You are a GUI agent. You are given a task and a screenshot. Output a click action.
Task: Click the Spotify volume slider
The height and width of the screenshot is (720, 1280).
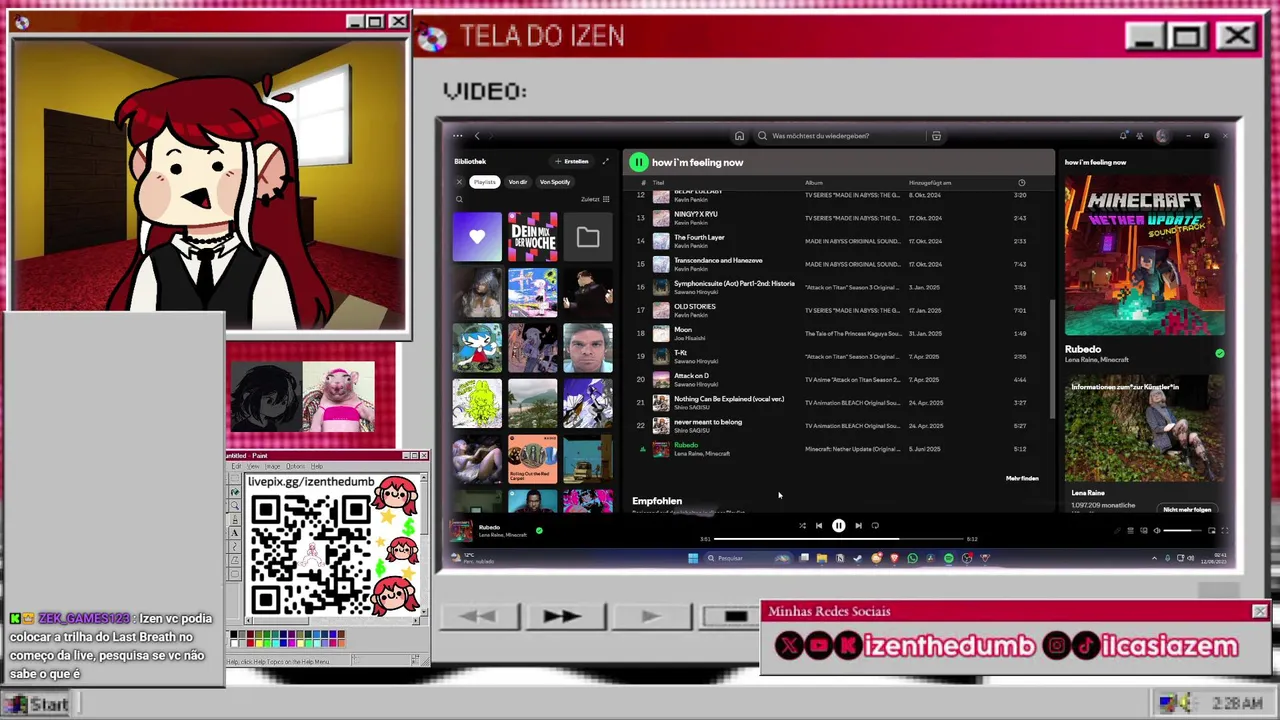(x=1183, y=530)
